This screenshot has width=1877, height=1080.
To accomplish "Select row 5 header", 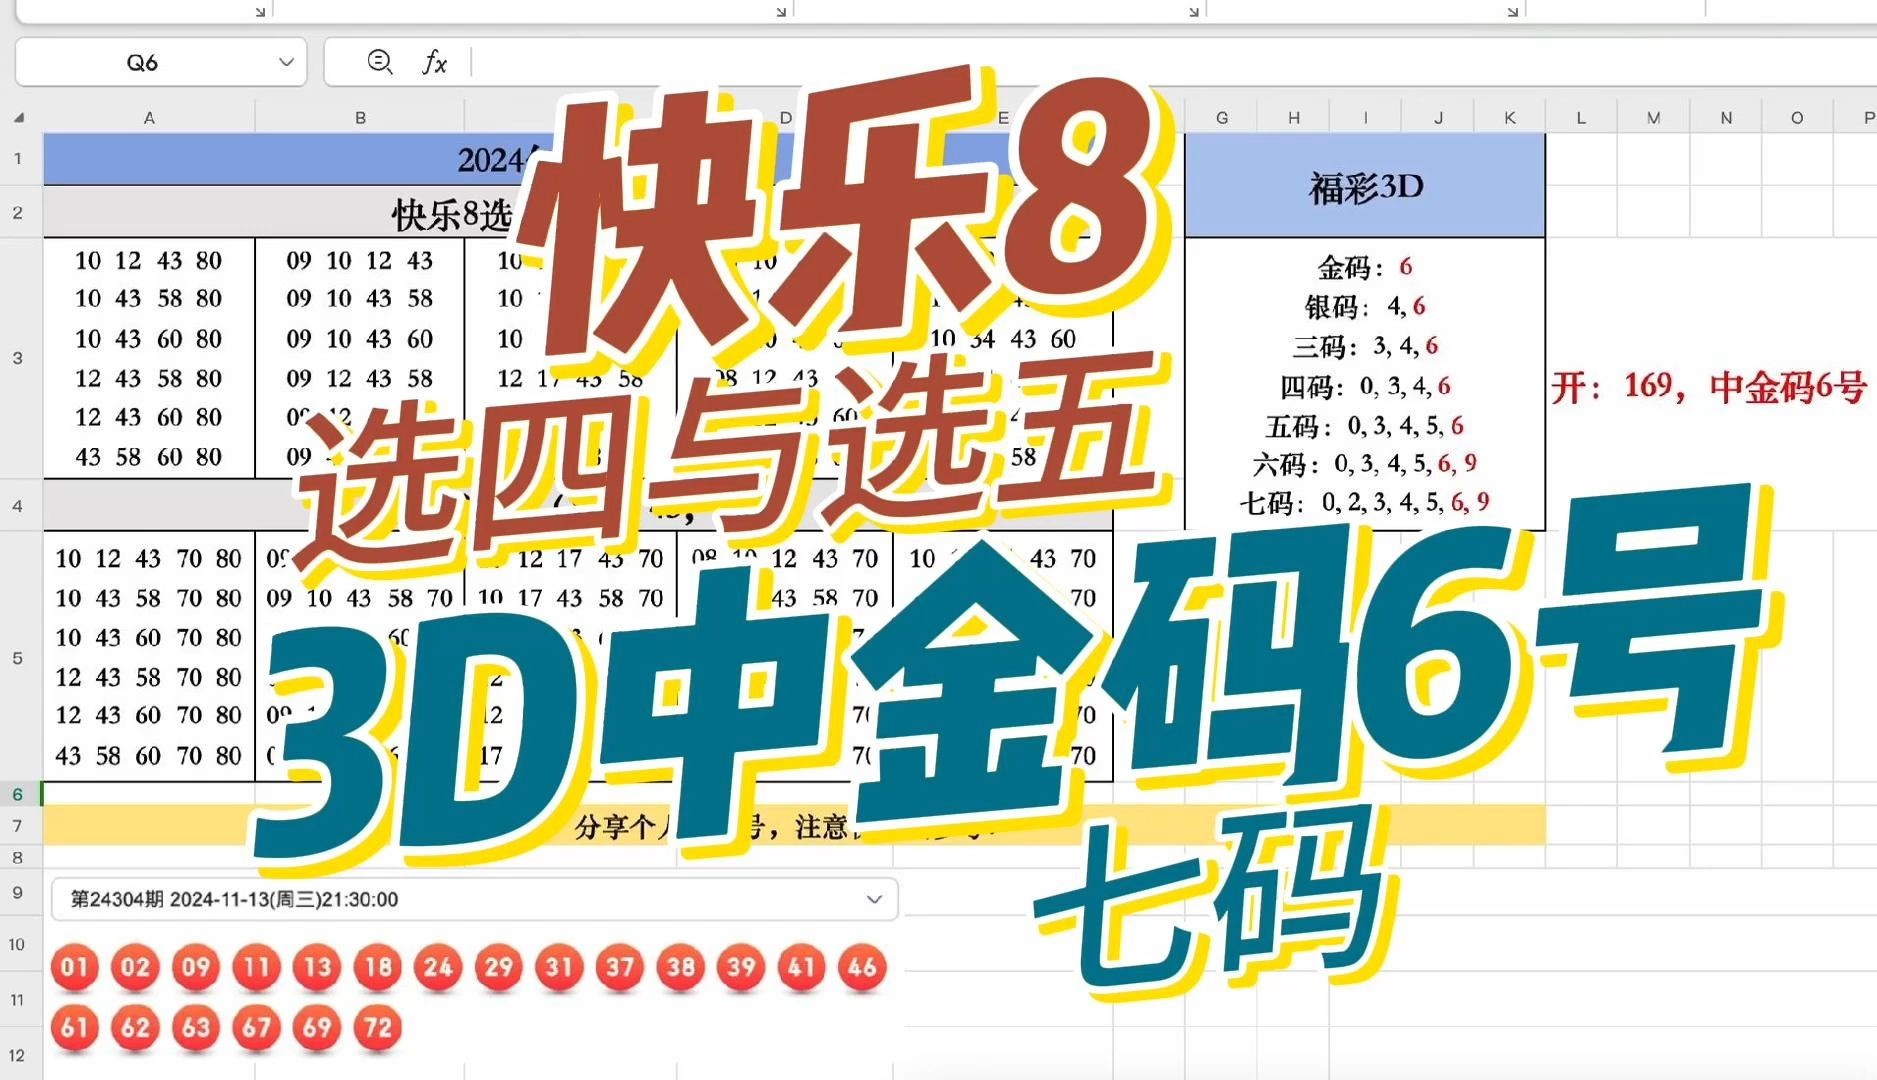I will click(x=18, y=657).
